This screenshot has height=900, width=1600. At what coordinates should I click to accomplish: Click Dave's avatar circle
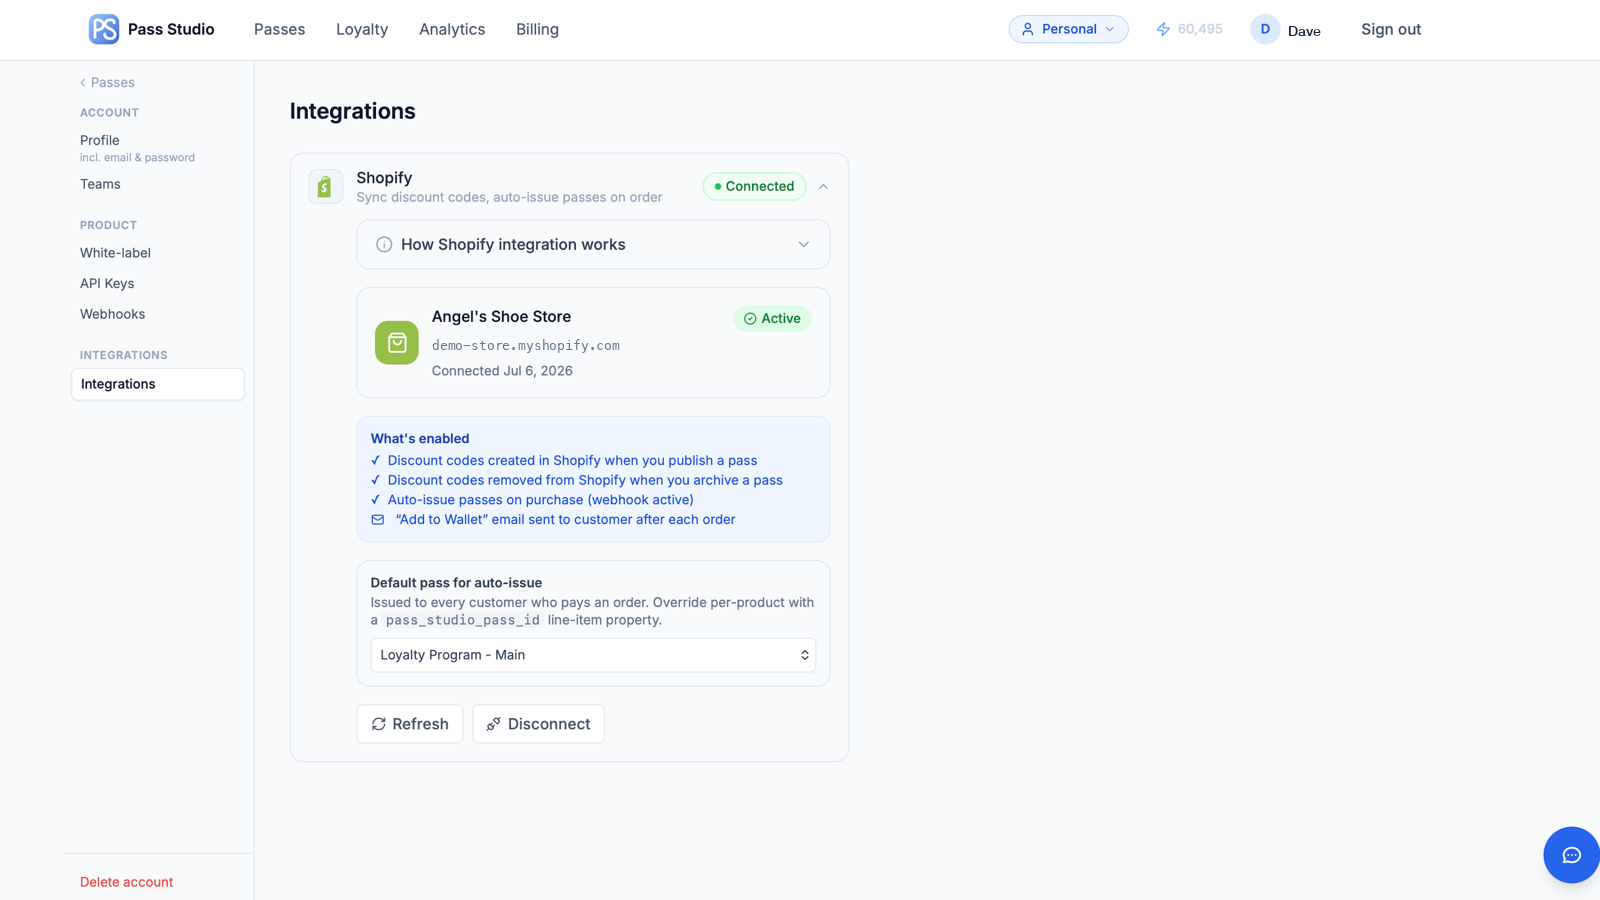click(x=1265, y=29)
